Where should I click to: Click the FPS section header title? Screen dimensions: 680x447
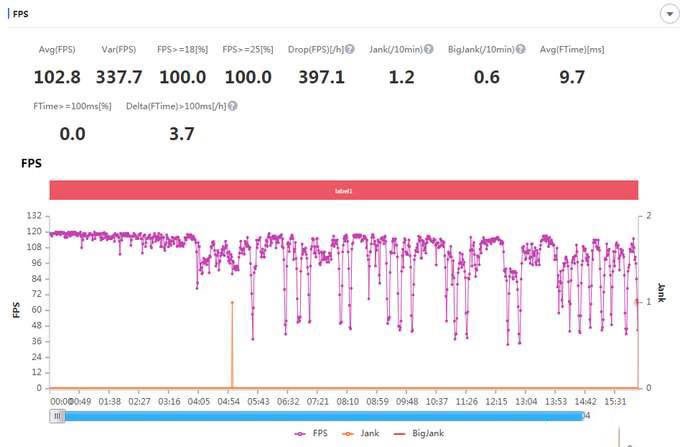[x=20, y=13]
